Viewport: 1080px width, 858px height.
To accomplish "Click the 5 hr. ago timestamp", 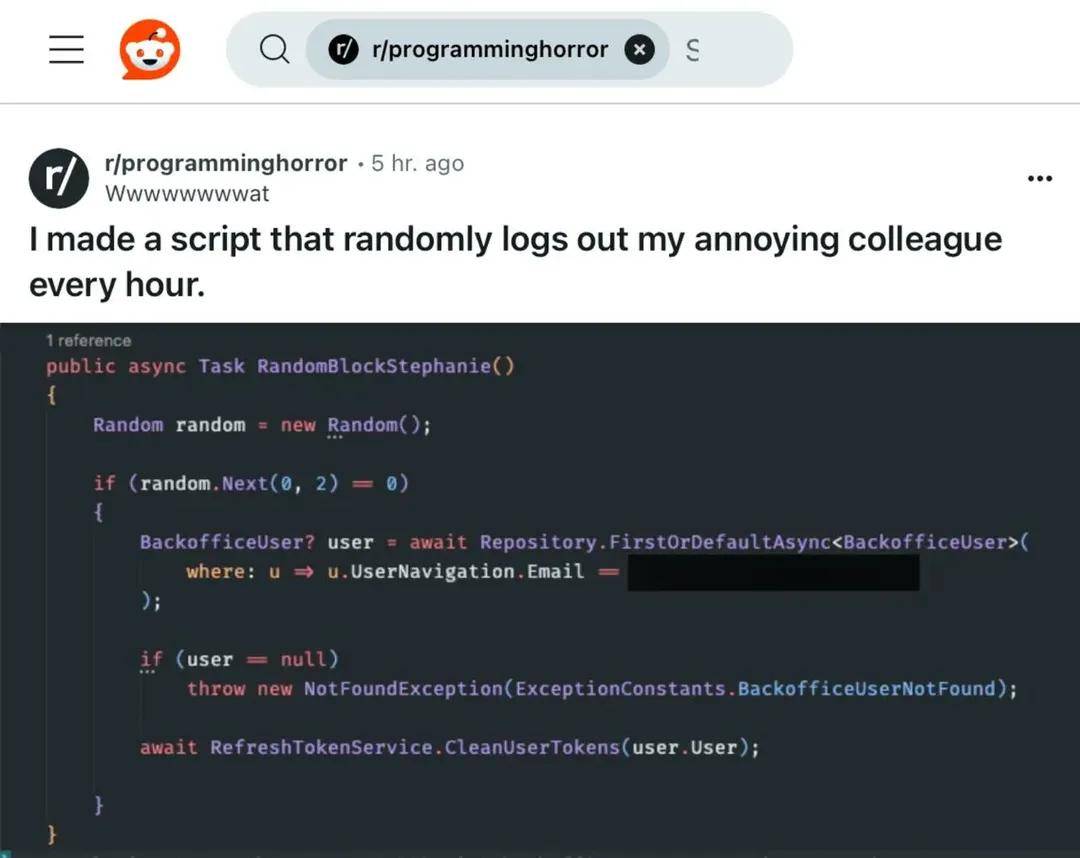I will click(x=417, y=163).
